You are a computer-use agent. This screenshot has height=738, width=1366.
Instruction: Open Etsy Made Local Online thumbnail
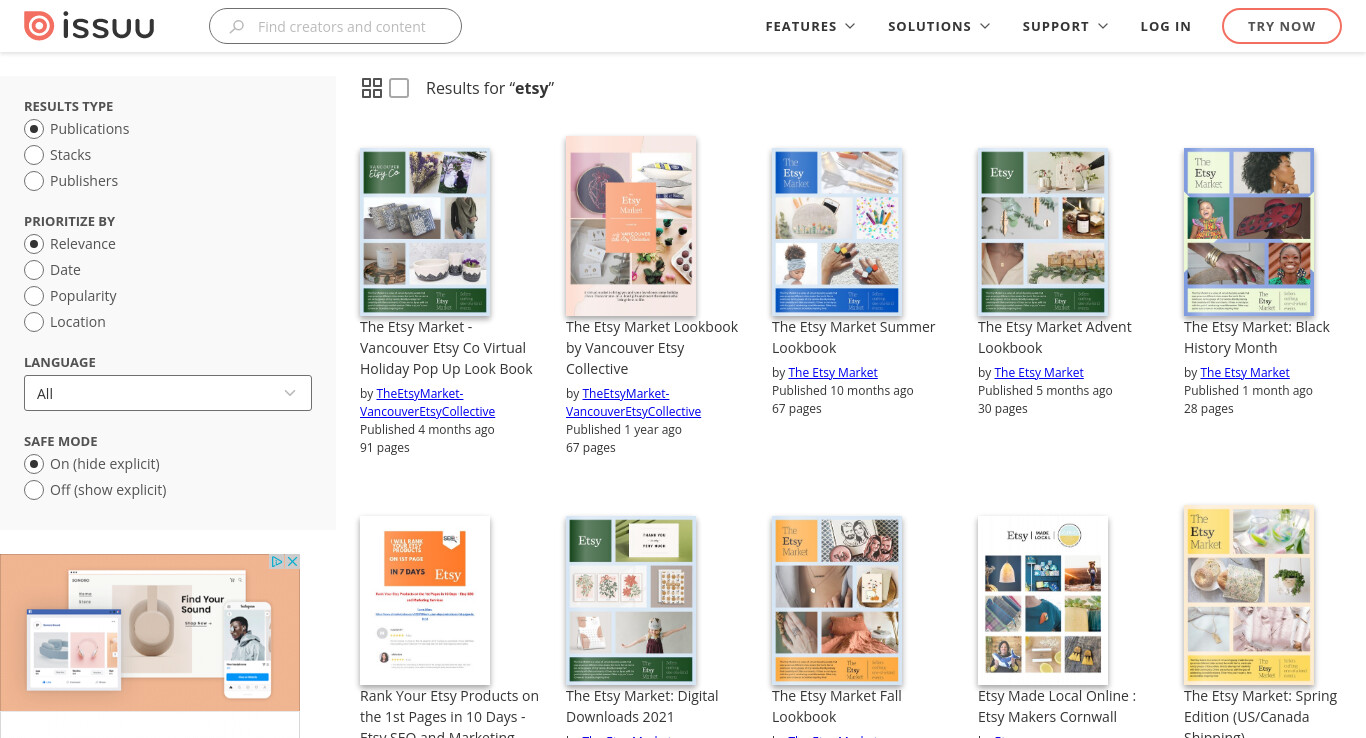(x=1043, y=600)
